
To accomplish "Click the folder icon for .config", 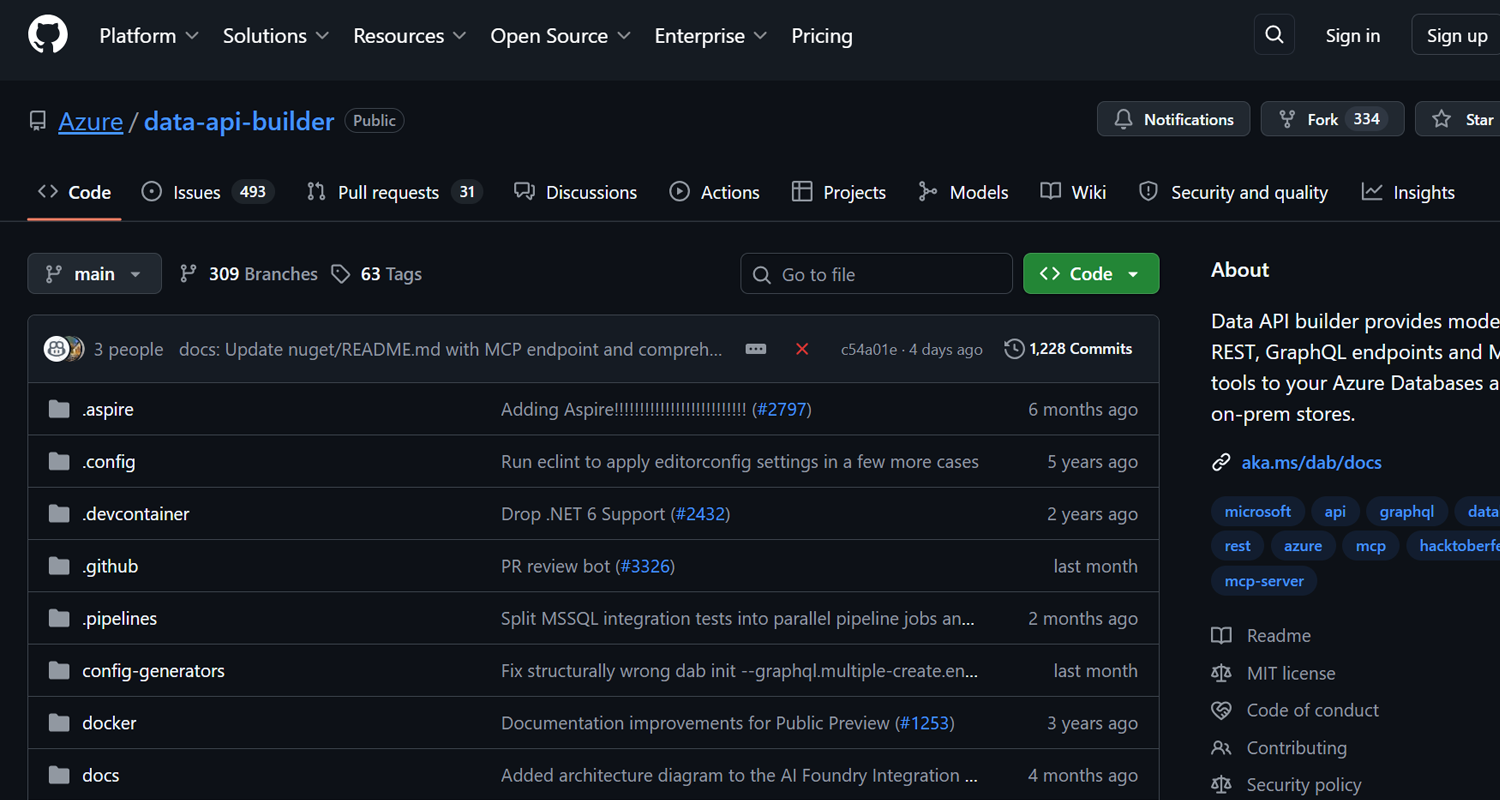I will click(59, 461).
